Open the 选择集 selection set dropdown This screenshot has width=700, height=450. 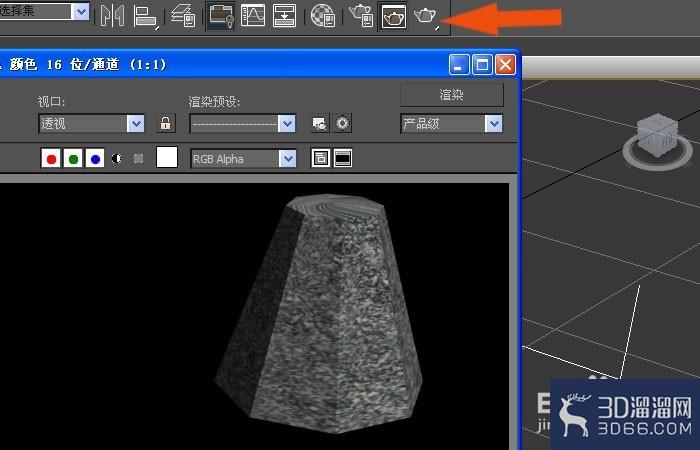pos(81,11)
